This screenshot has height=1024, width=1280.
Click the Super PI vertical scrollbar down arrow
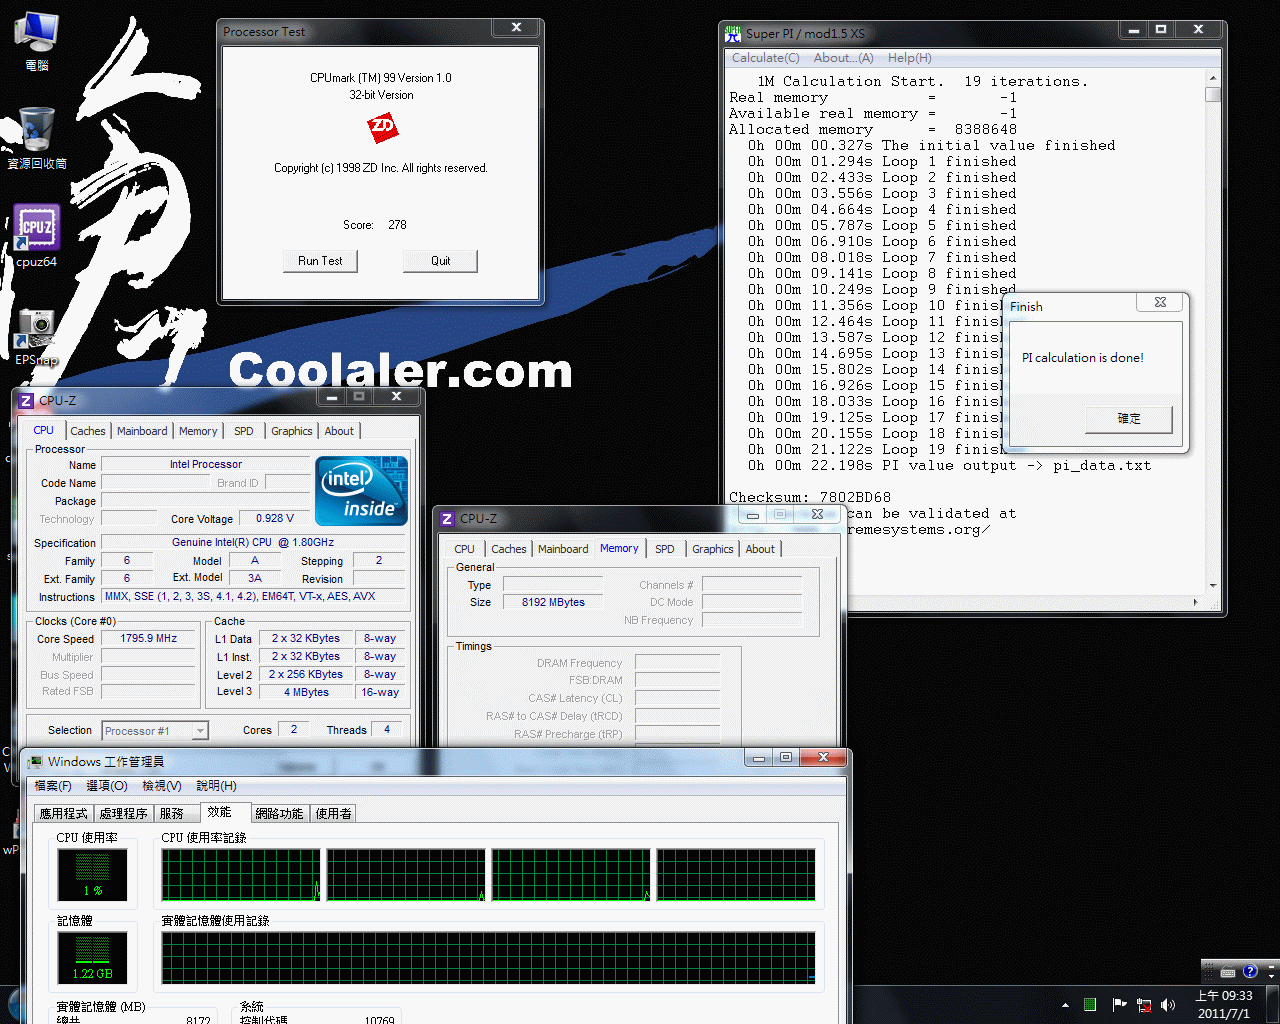[1213, 586]
